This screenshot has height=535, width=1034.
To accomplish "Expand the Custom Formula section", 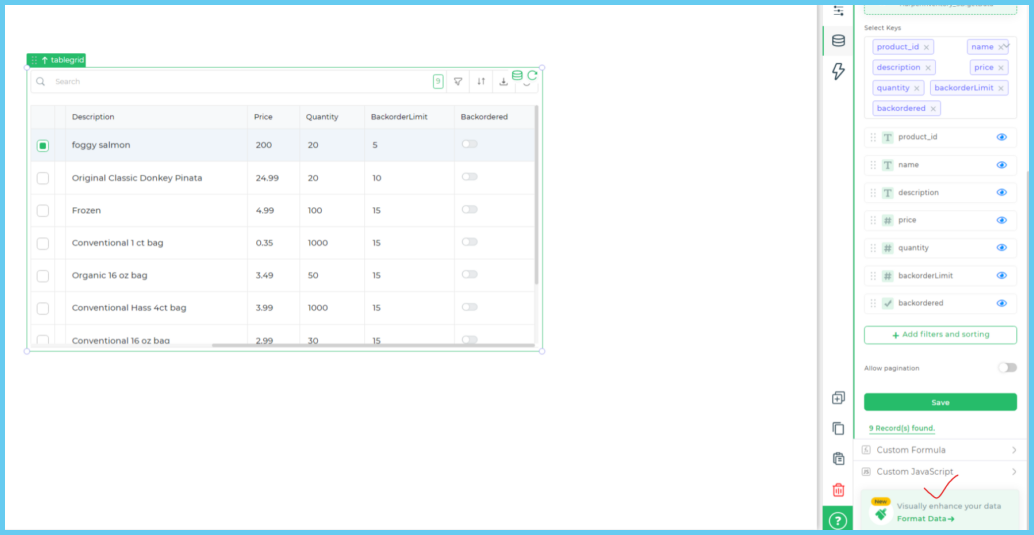I will (x=939, y=450).
